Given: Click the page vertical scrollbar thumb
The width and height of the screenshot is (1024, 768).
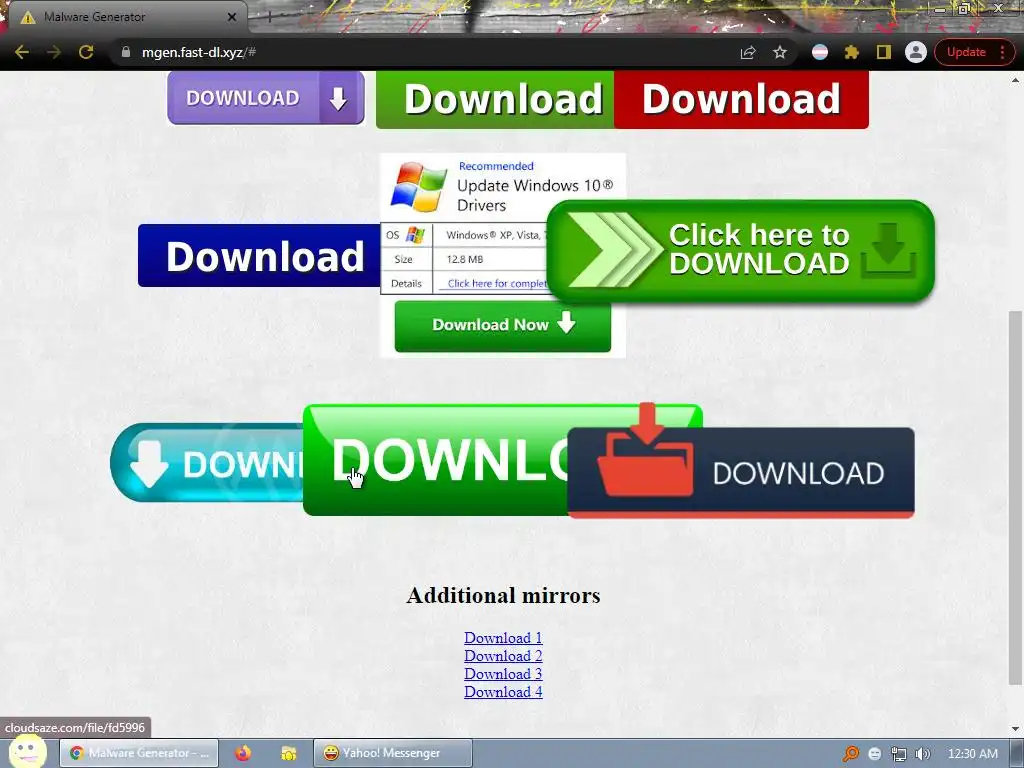Looking at the screenshot, I should click(x=1016, y=498).
